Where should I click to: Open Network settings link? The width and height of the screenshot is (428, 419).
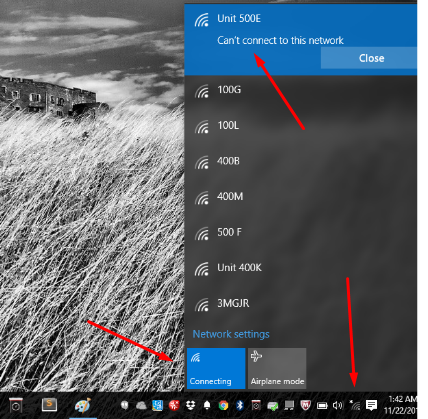click(x=231, y=334)
